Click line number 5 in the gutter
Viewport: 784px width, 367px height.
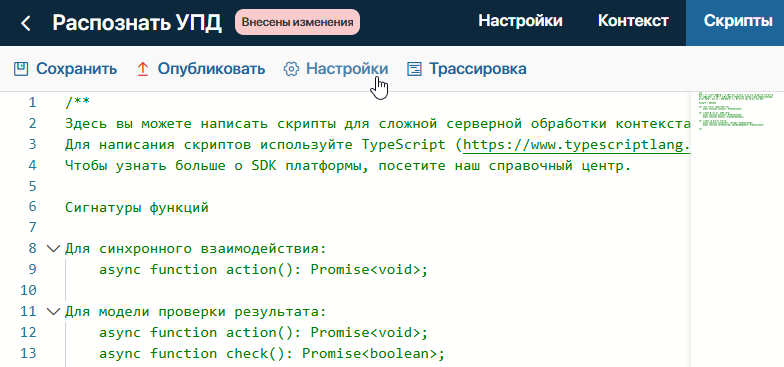click(x=32, y=186)
